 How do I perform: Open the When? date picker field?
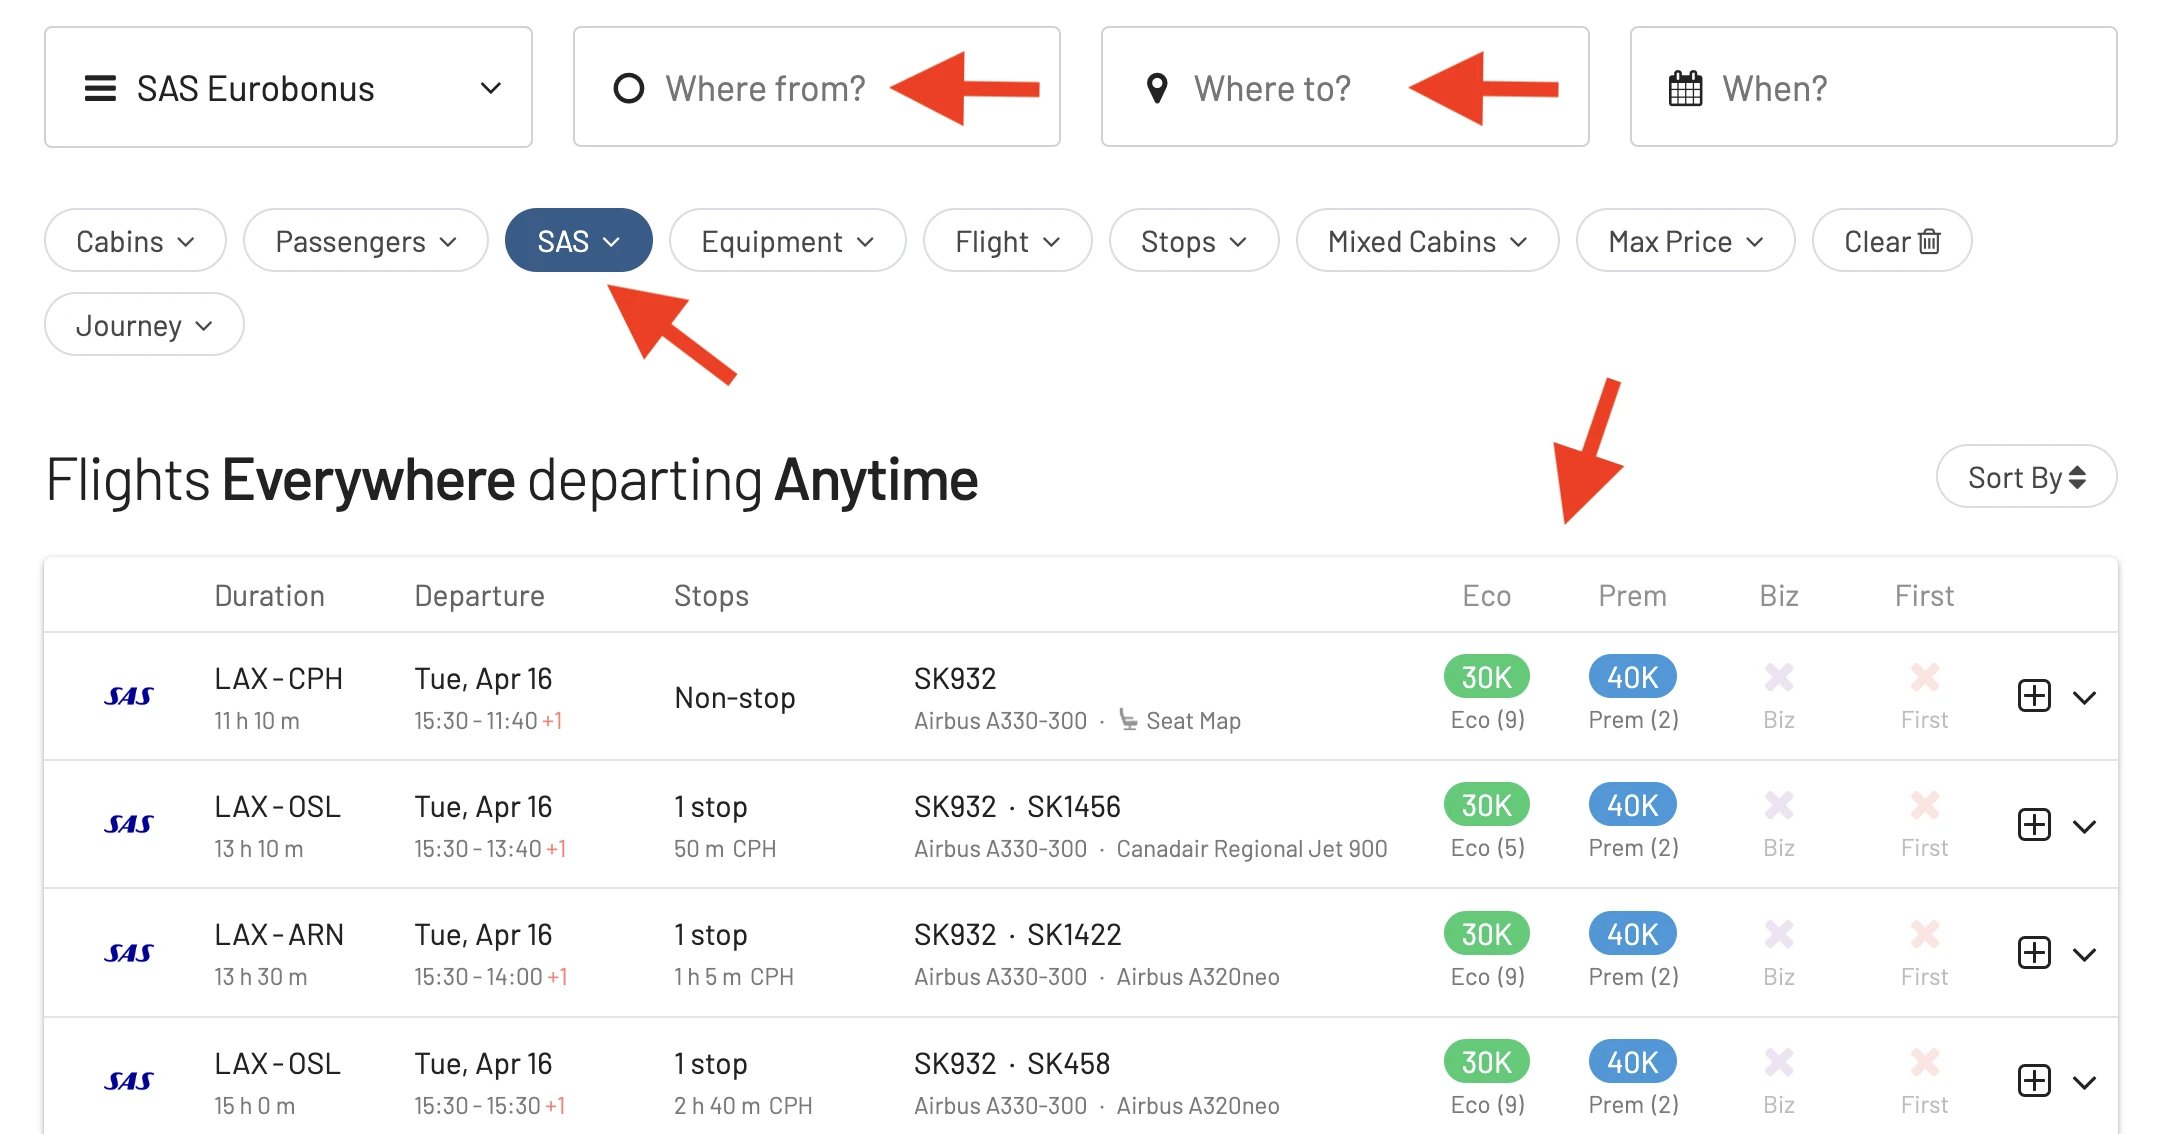pos(1873,88)
